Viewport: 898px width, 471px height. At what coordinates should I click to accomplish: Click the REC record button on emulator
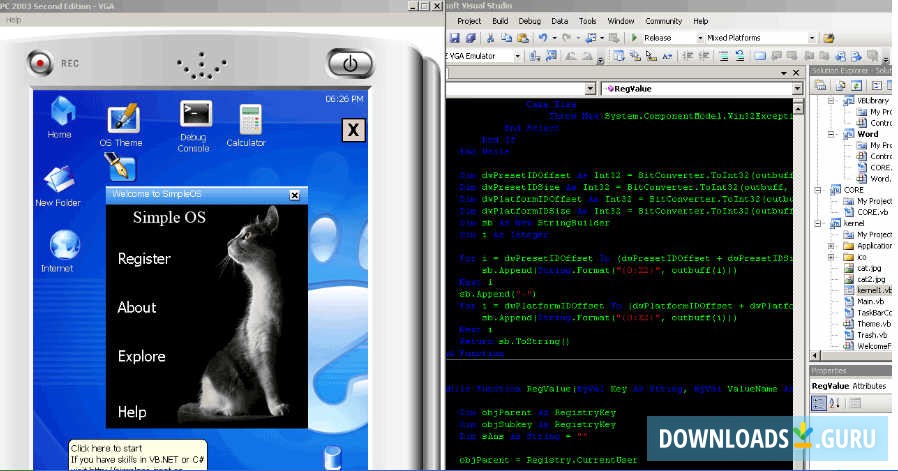point(40,63)
